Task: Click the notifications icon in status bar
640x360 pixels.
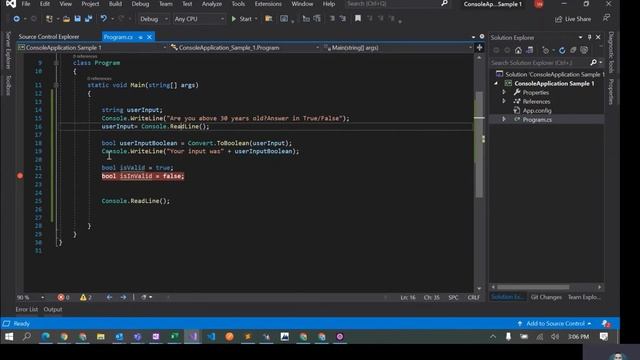Action: coord(606,324)
